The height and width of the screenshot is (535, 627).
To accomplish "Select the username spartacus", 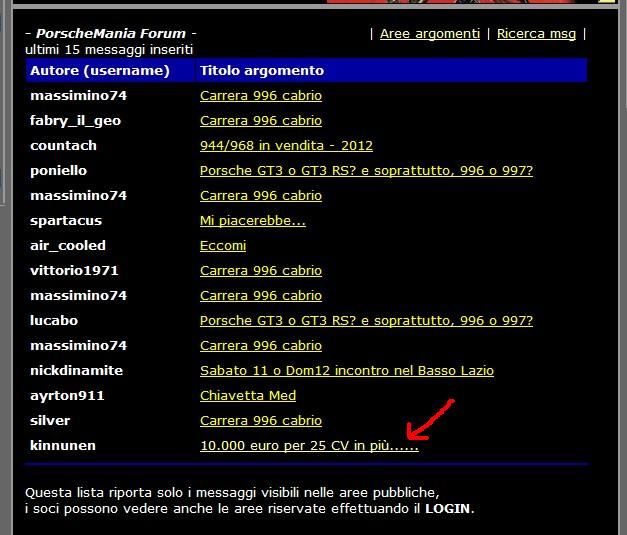I will coord(66,221).
